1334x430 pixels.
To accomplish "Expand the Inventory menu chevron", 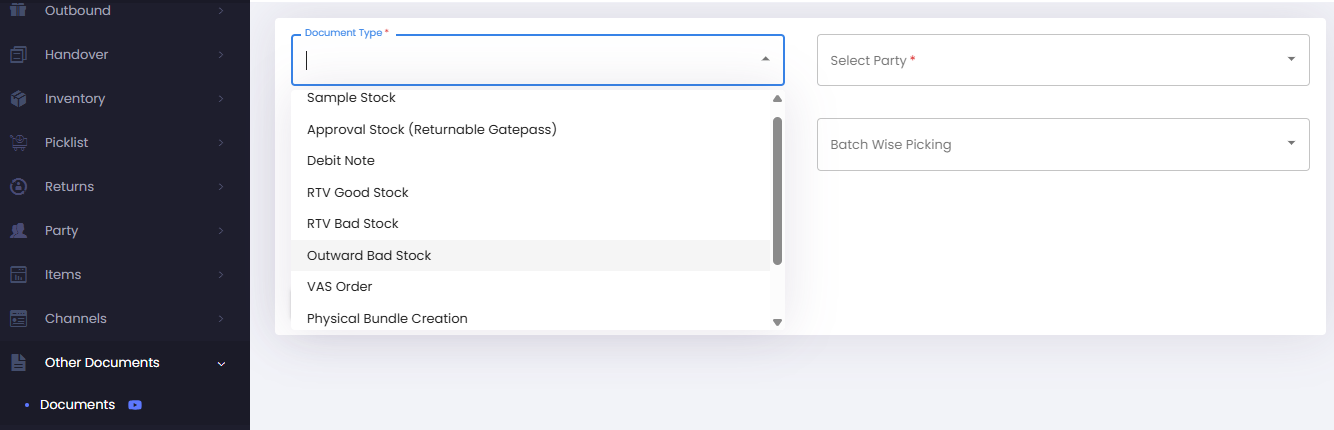I will coord(221,99).
